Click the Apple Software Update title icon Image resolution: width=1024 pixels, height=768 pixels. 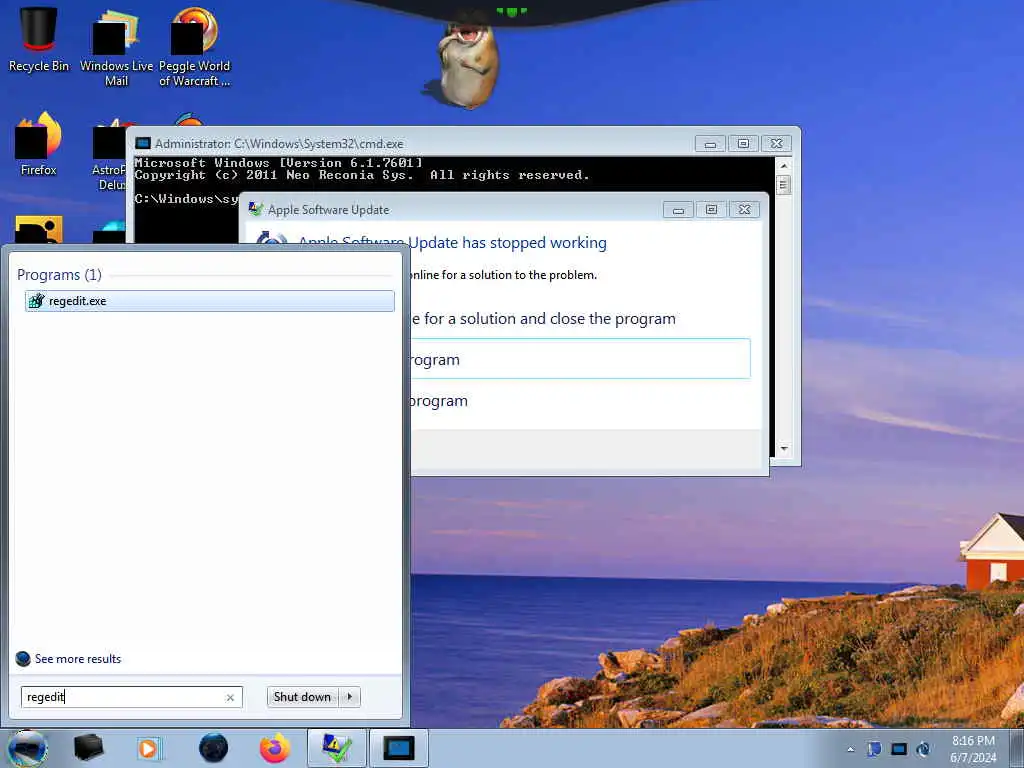[256, 210]
